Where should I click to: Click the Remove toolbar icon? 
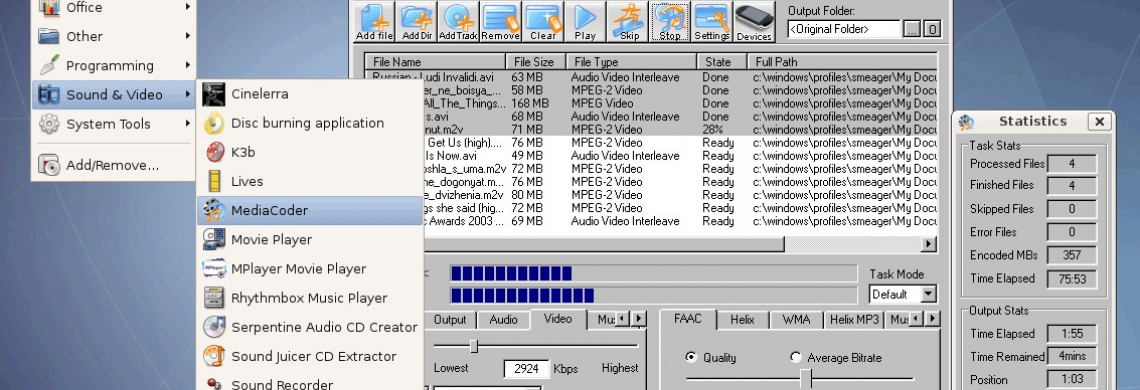[500, 21]
